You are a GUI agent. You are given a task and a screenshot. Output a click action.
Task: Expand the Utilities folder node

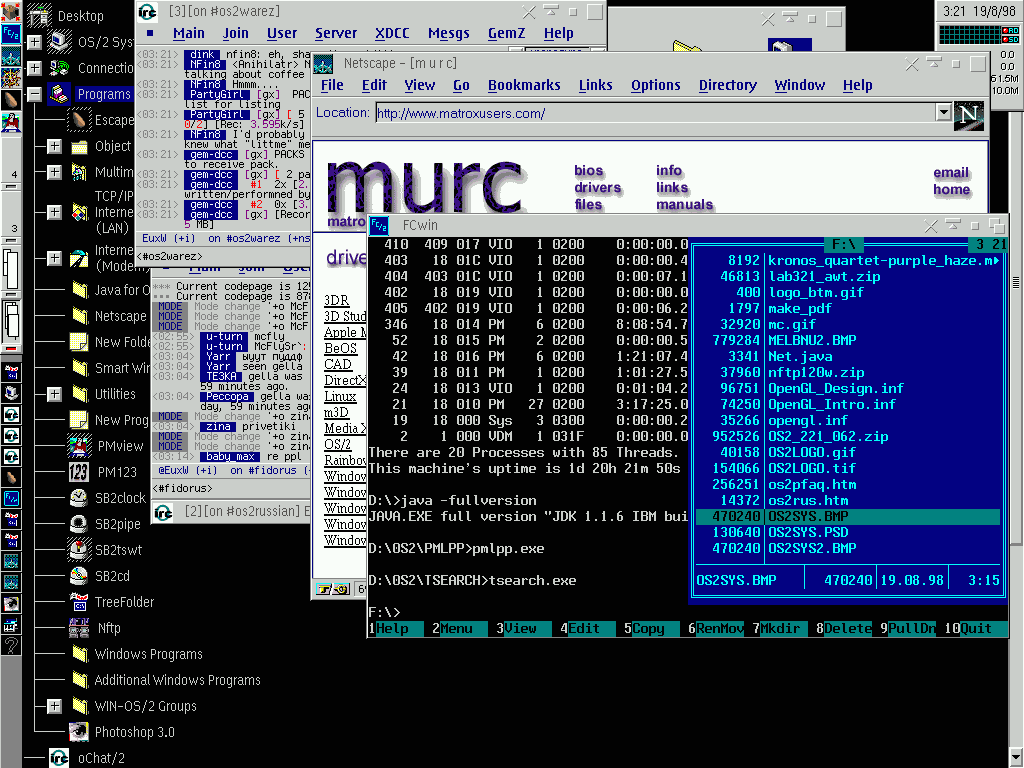54,394
